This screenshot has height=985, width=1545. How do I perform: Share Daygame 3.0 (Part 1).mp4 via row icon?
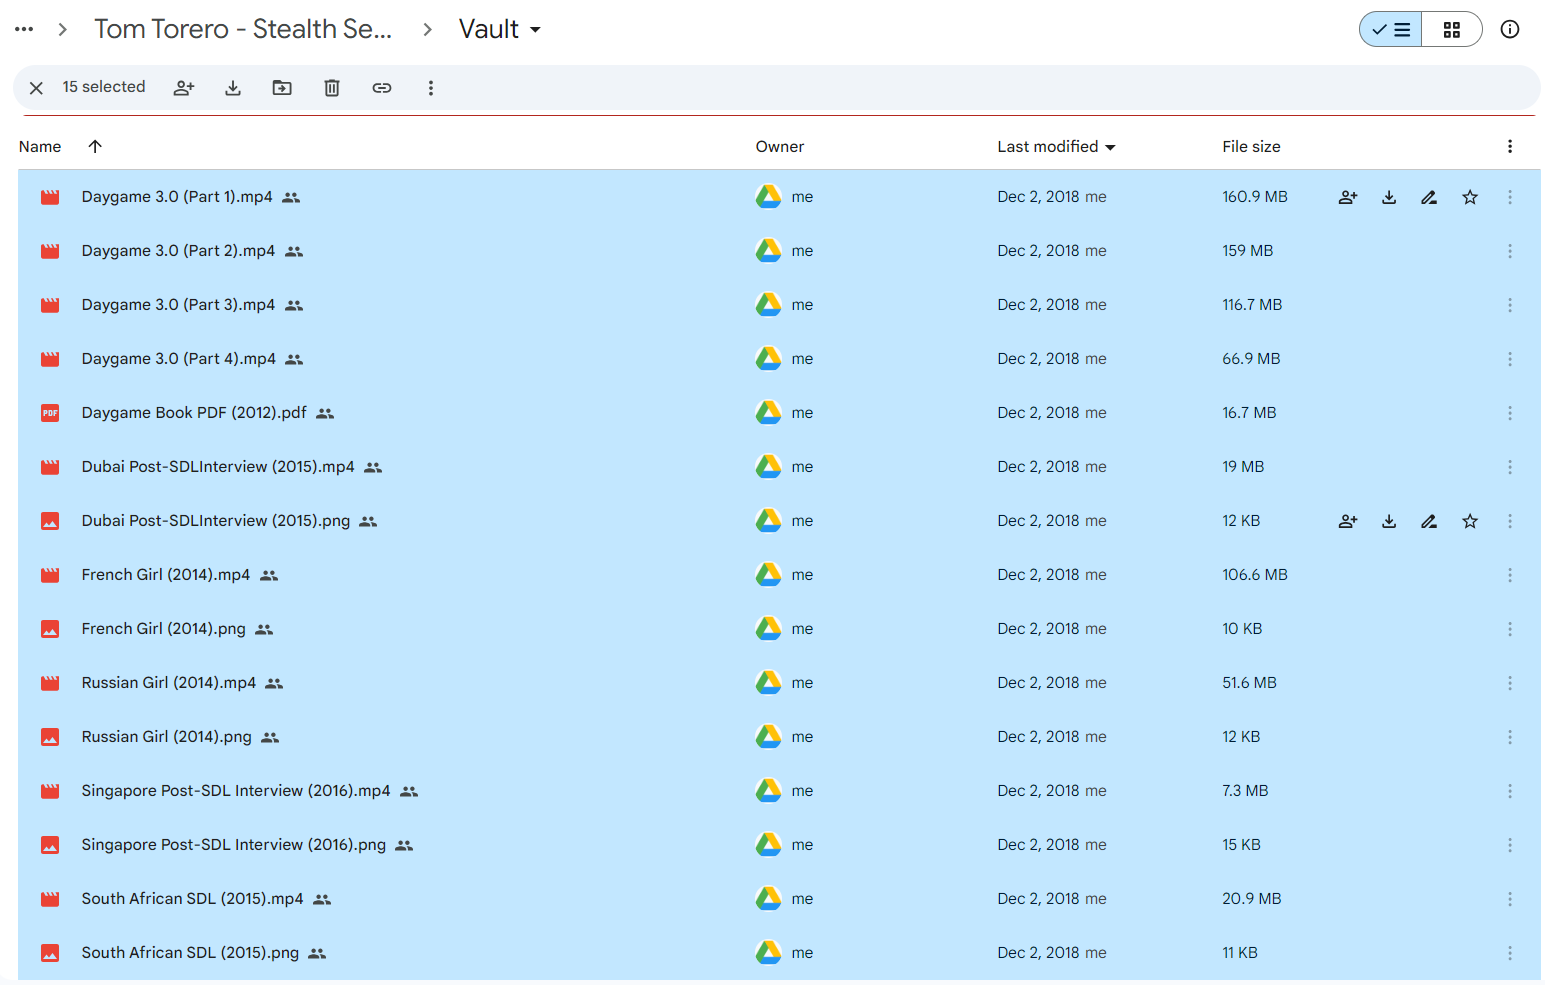click(1348, 197)
